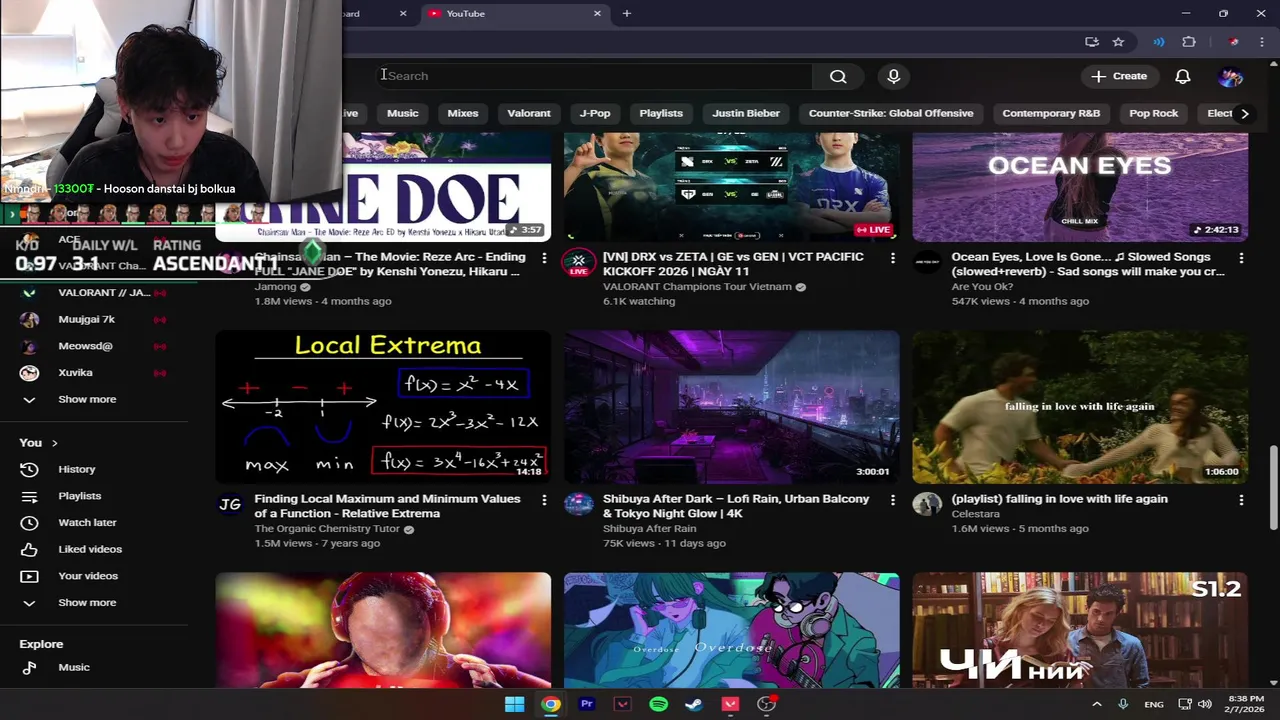This screenshot has width=1280, height=720.
Task: Click the install app icon in address bar
Action: 1092,42
